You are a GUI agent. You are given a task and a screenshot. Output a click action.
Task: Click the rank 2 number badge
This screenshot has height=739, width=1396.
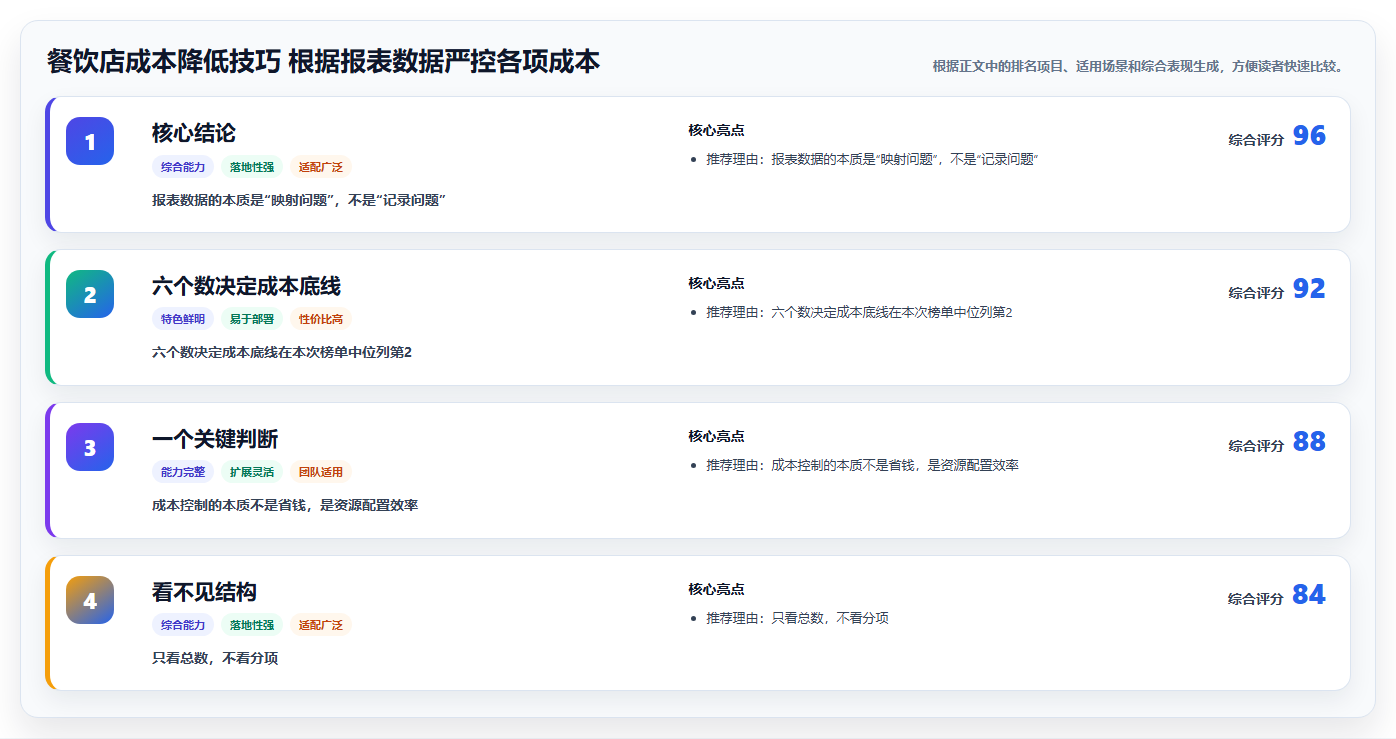(90, 294)
